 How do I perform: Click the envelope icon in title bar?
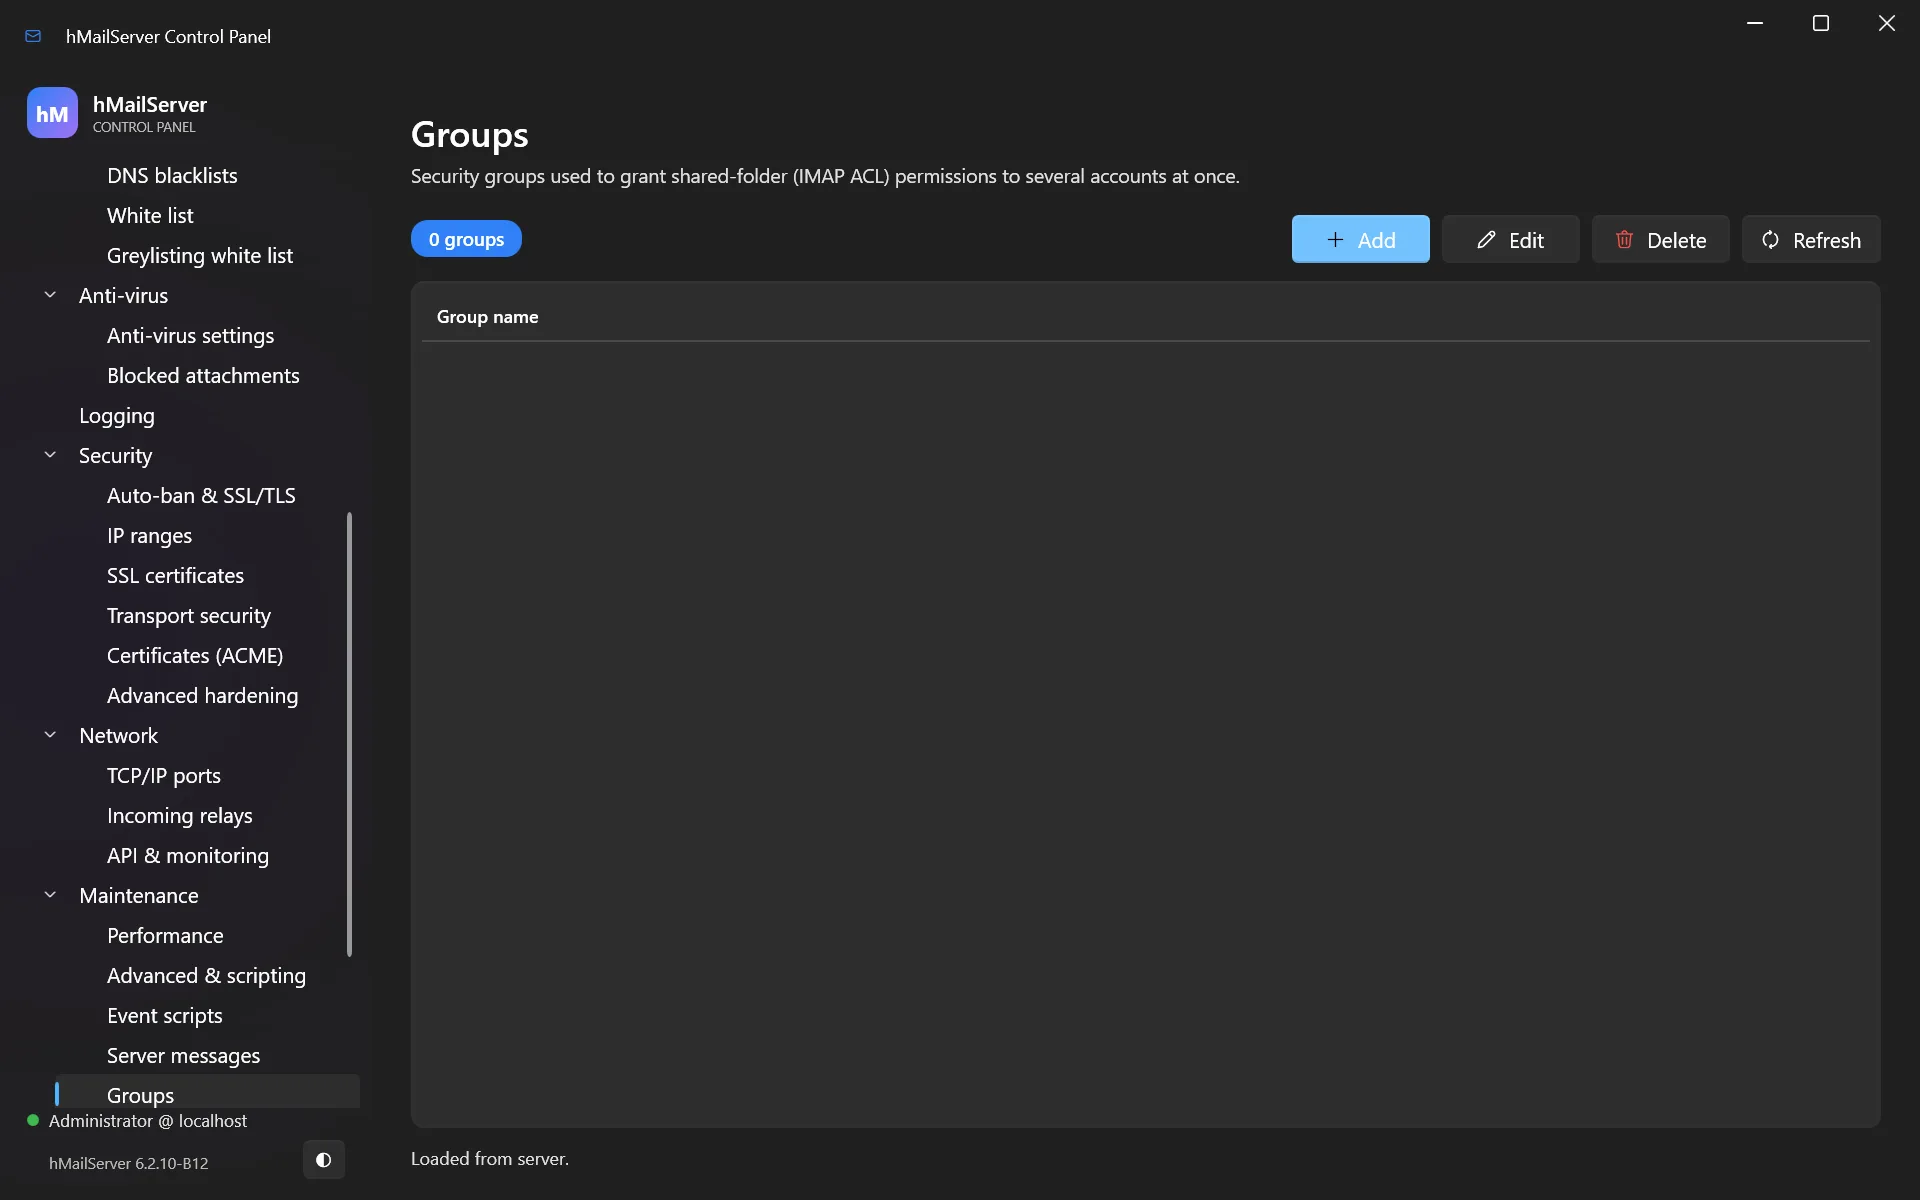(33, 36)
